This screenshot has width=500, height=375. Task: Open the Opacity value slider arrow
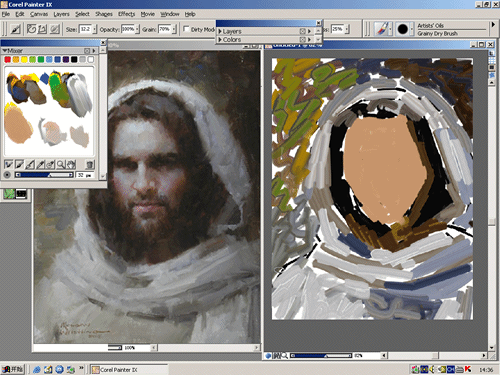pyautogui.click(x=137, y=29)
